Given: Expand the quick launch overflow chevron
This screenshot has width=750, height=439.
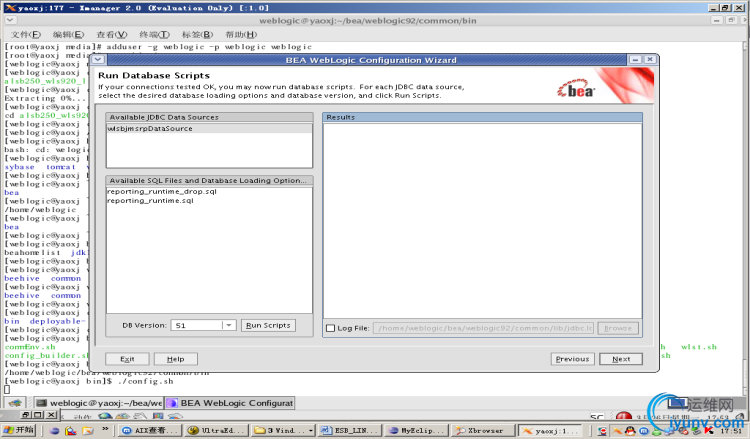Looking at the screenshot, I should (105, 430).
